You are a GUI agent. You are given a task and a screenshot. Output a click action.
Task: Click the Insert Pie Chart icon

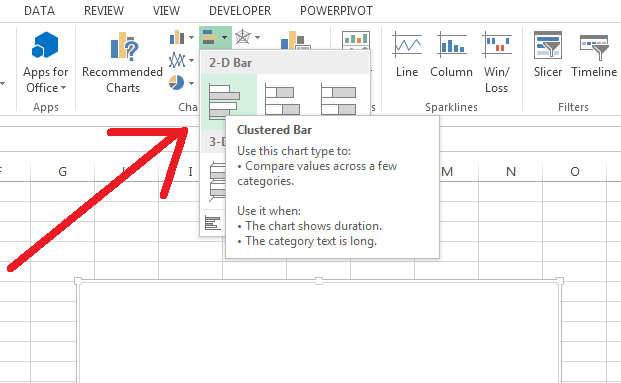point(176,83)
